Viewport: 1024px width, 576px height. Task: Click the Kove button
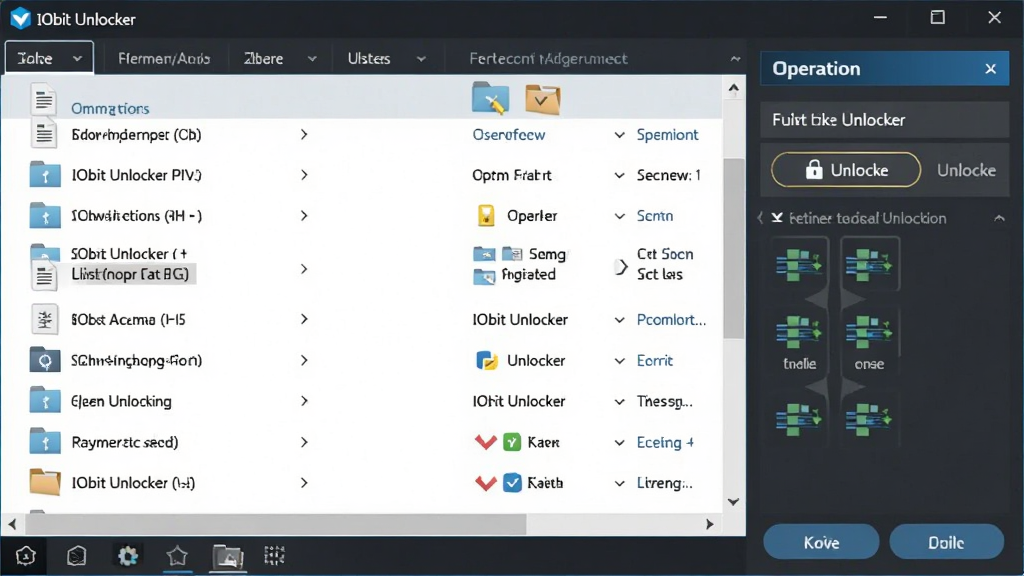click(821, 542)
